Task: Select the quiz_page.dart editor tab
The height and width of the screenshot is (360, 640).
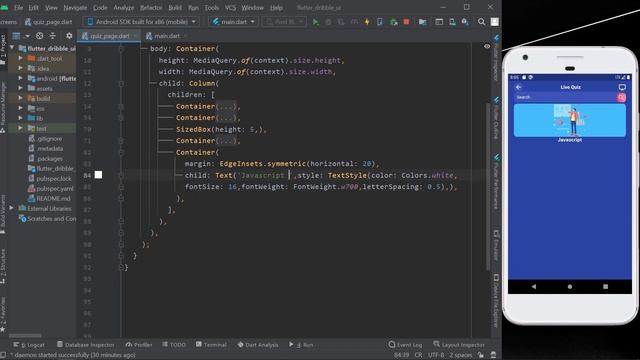Action: coord(109,36)
